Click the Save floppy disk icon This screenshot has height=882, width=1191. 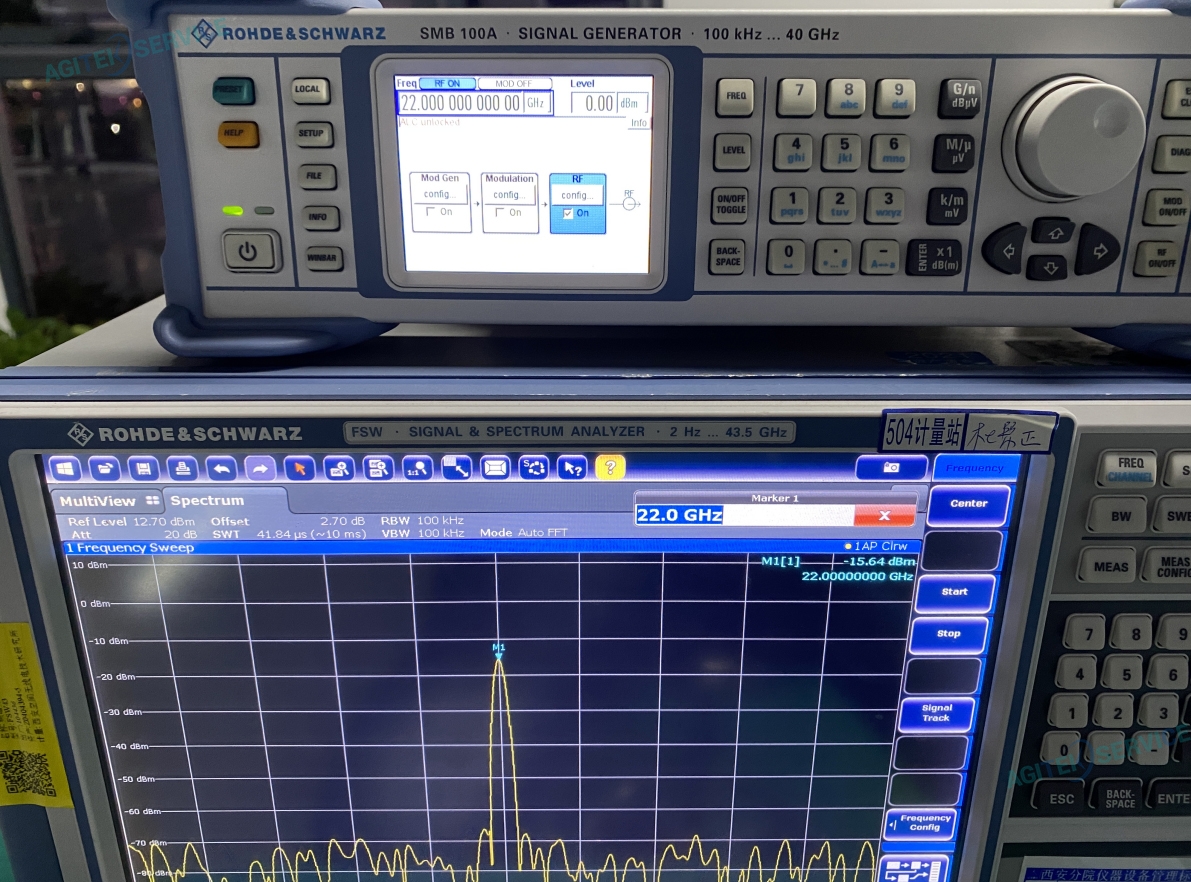coord(143,468)
